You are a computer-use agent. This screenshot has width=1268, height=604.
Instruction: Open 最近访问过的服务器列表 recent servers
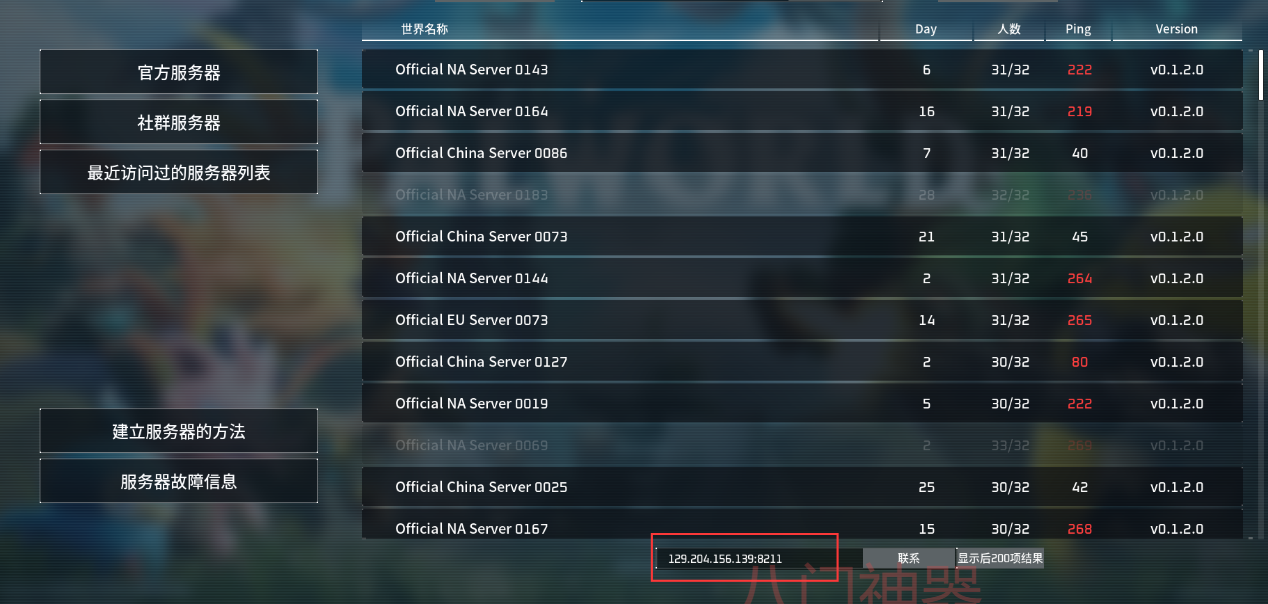pos(179,172)
